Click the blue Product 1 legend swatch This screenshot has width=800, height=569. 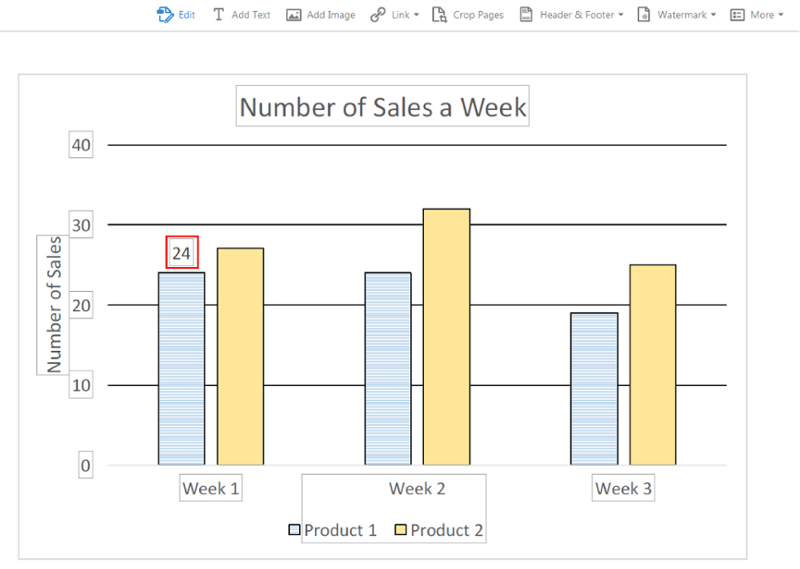pyautogui.click(x=294, y=529)
